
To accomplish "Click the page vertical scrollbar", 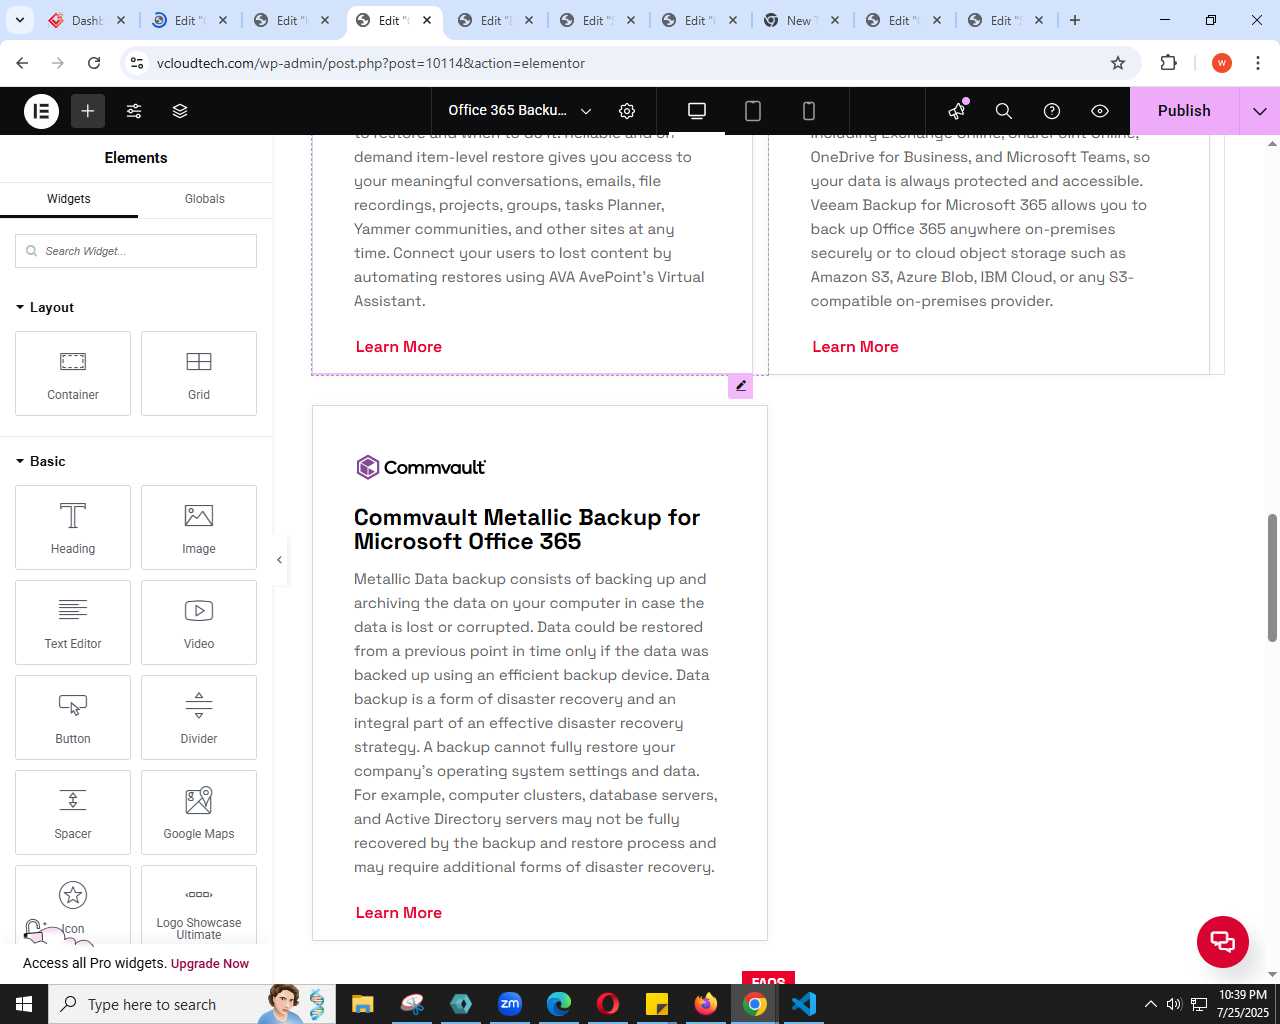I will (1272, 578).
